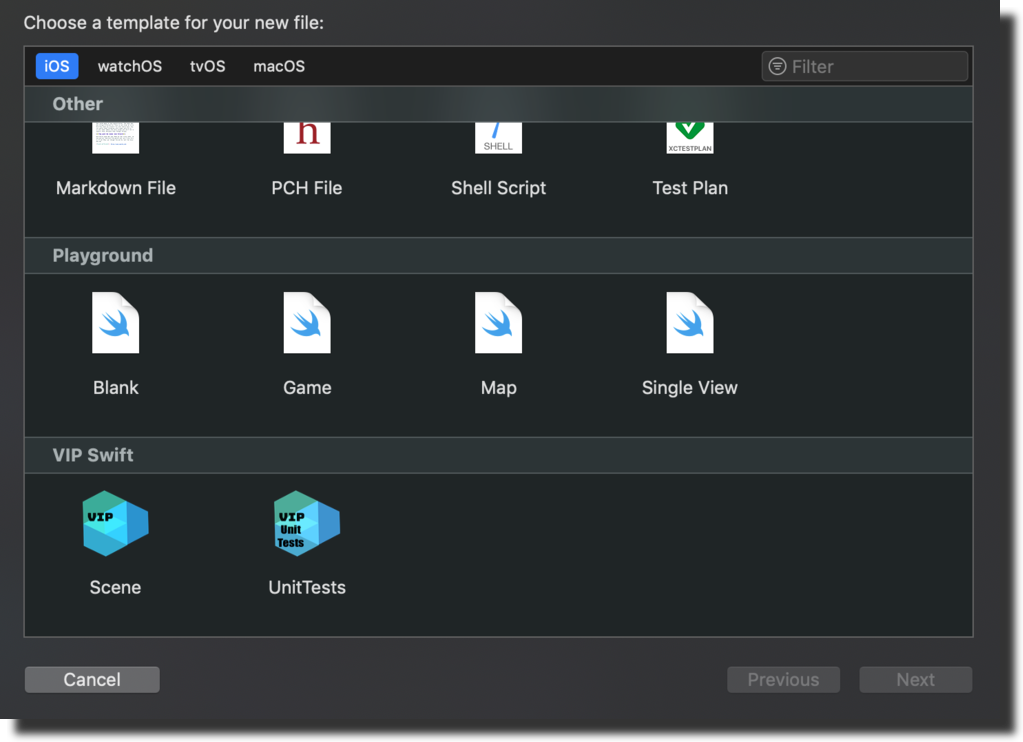Select the Markdown File template icon

click(x=115, y=138)
